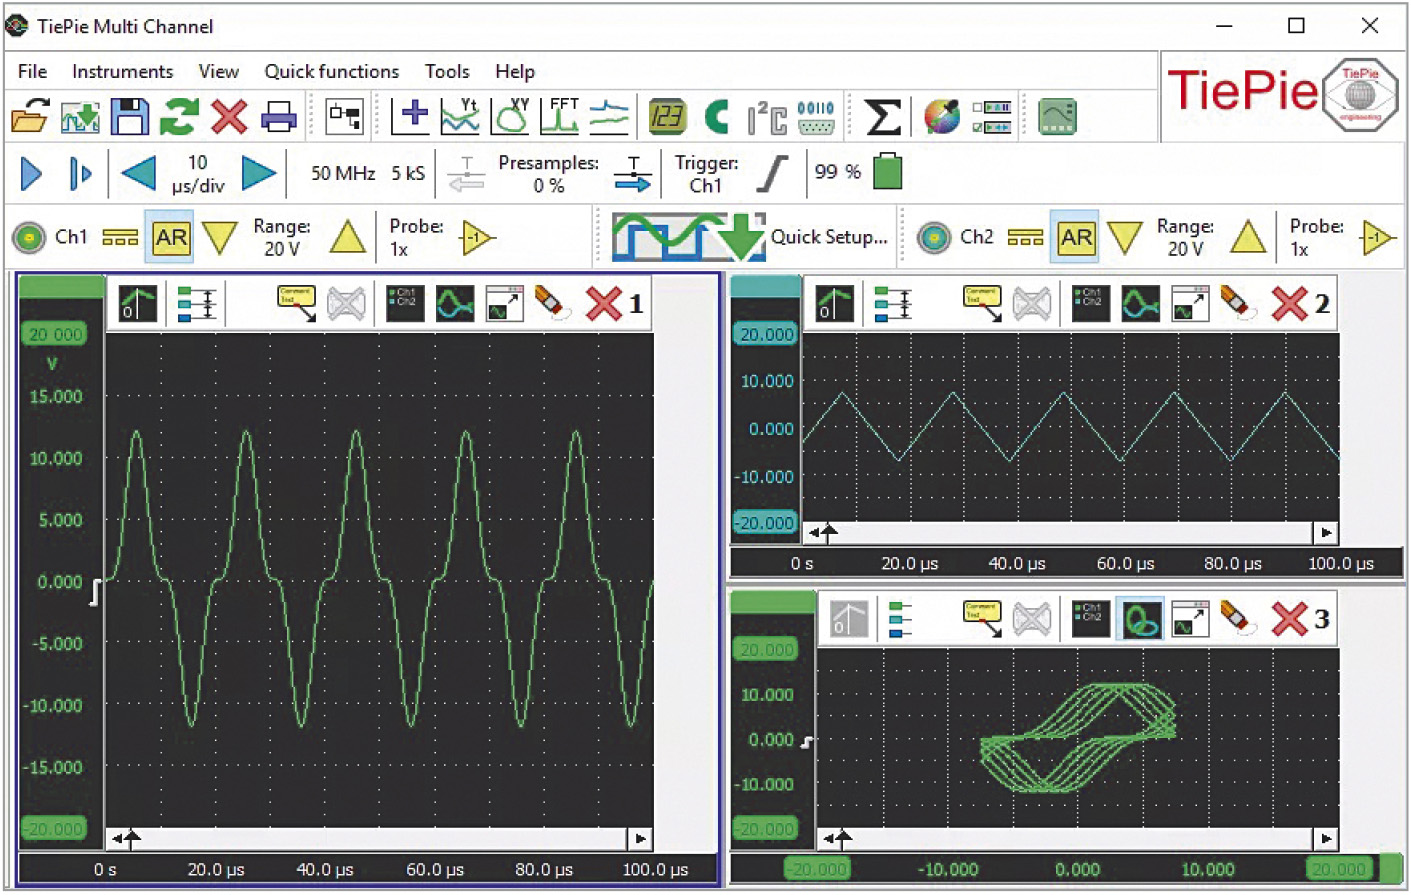The height and width of the screenshot is (895, 1411).
Task: Click the Ch2 Probe 1x setting
Action: 1316,238
